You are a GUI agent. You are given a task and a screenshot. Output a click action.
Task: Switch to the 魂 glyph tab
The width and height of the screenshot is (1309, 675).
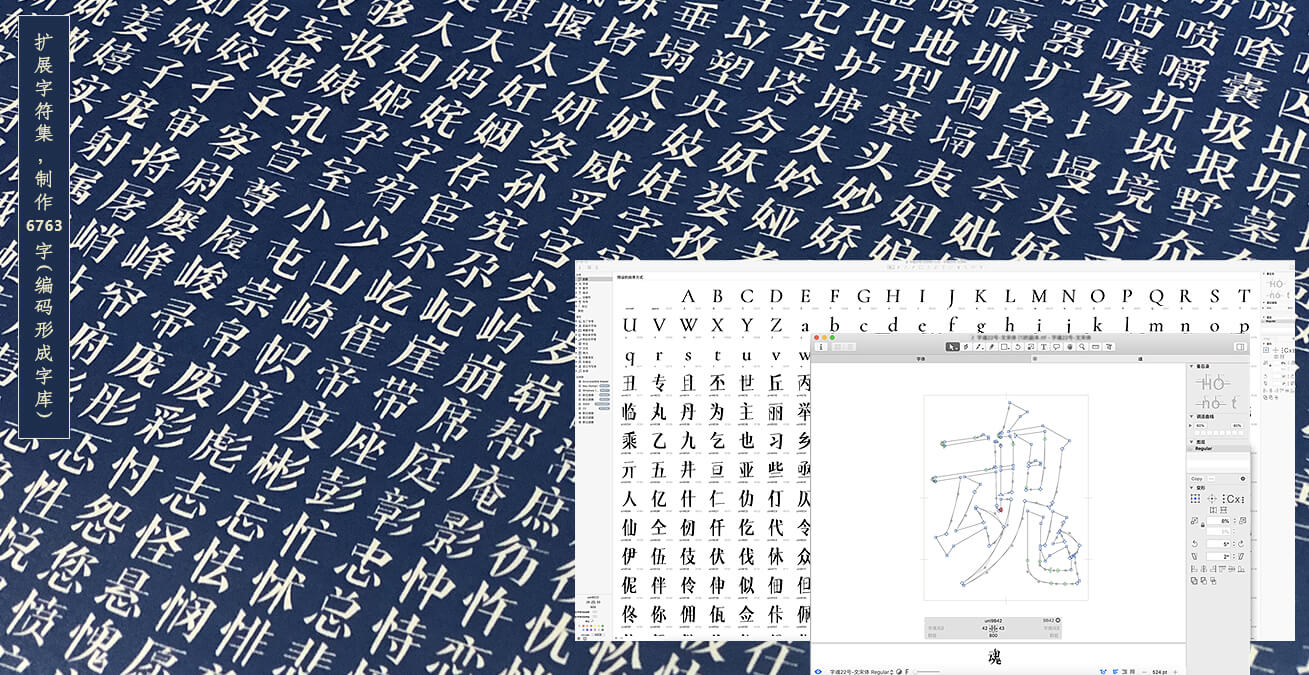pos(1140,358)
